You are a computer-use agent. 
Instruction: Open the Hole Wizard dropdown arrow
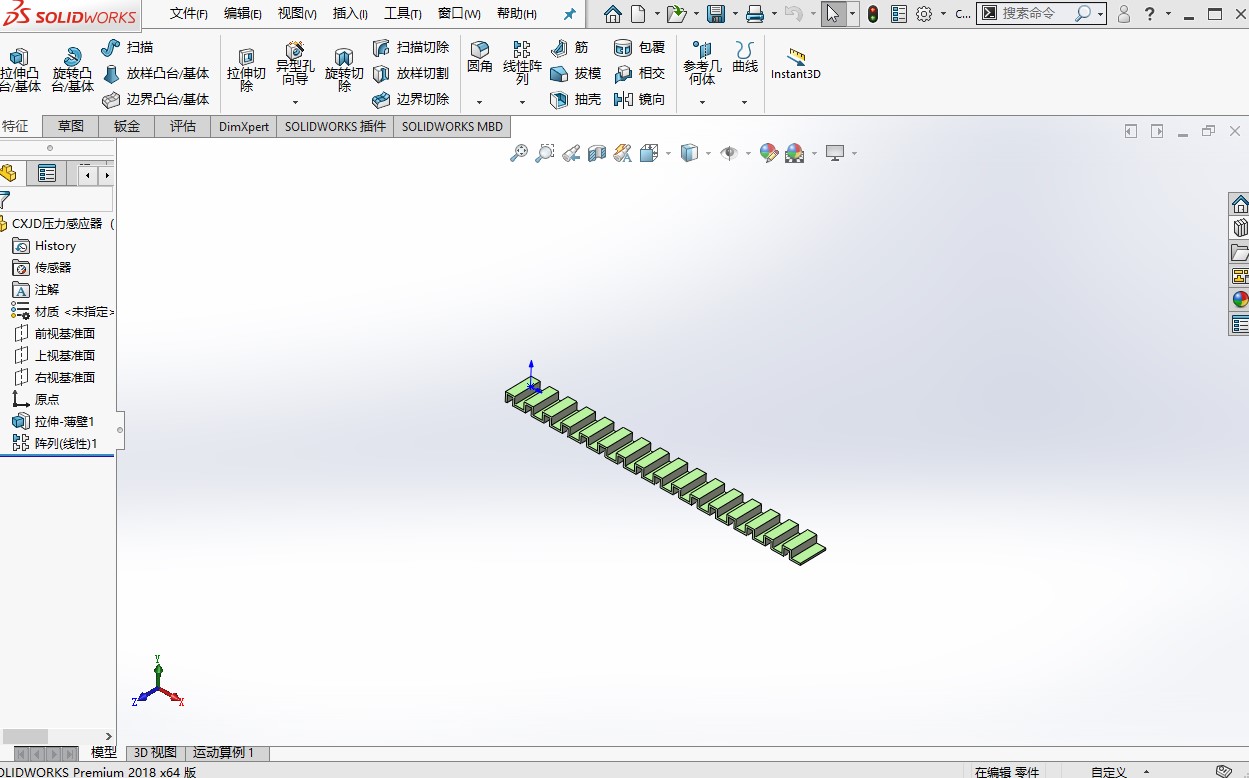pos(295,102)
